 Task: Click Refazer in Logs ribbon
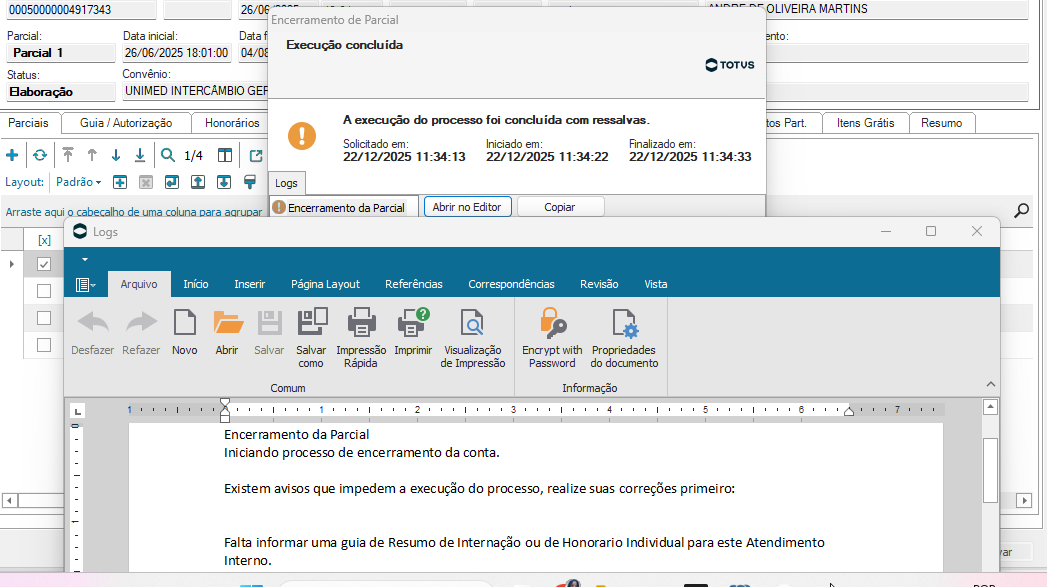coord(141,332)
